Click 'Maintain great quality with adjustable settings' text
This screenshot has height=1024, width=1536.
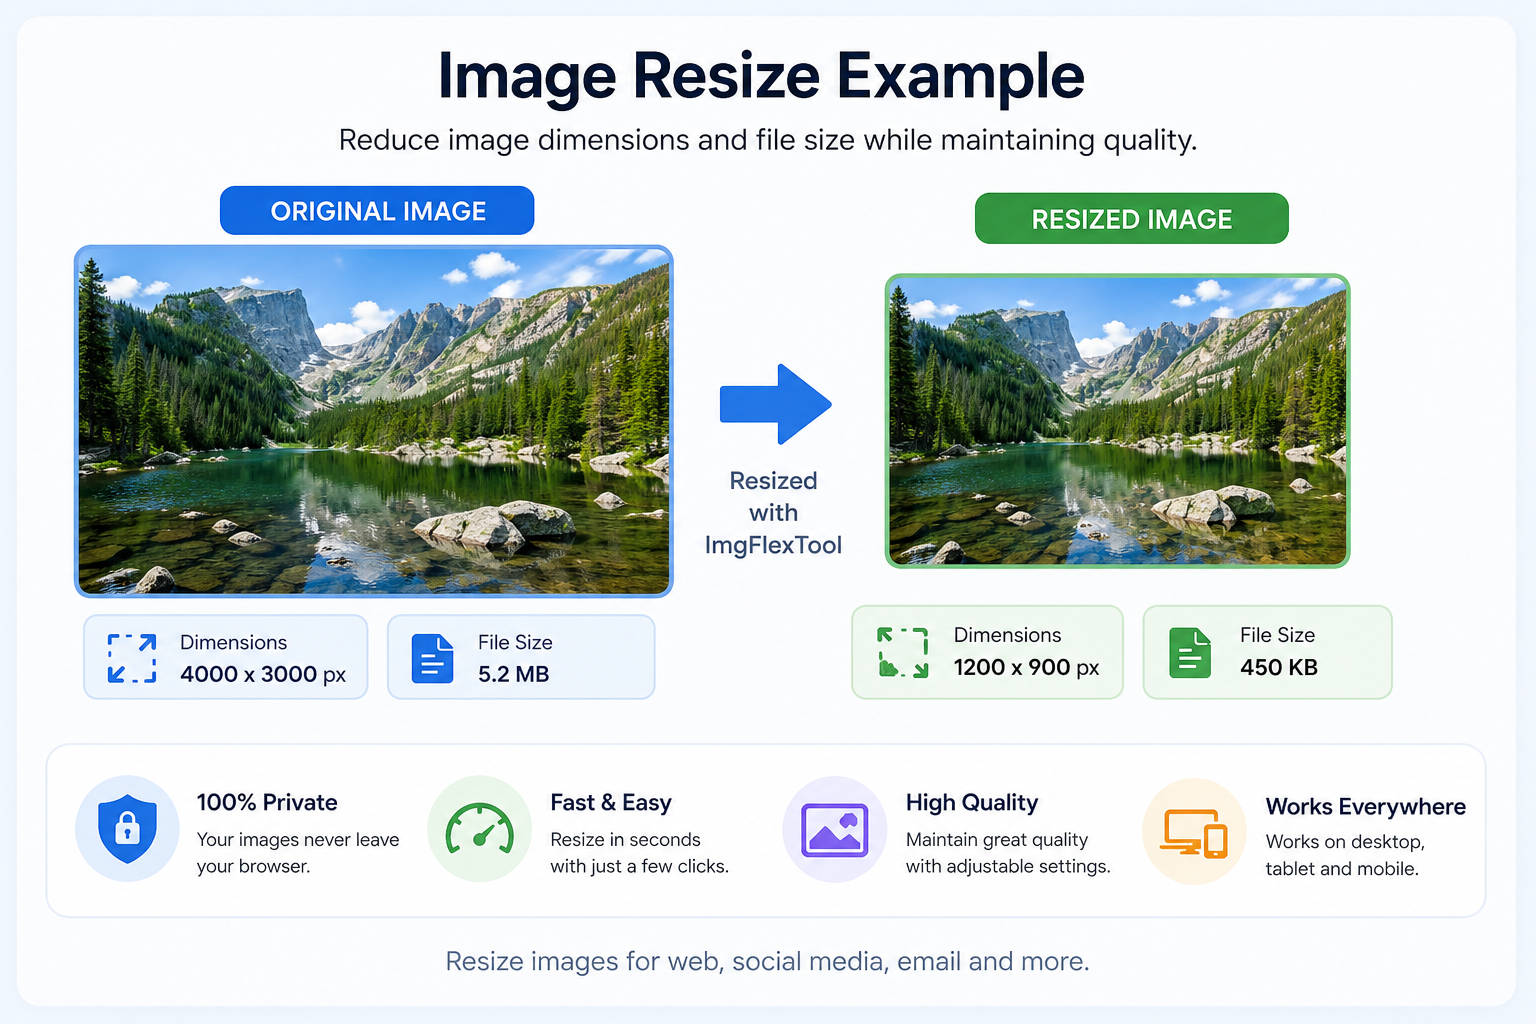tap(1008, 853)
